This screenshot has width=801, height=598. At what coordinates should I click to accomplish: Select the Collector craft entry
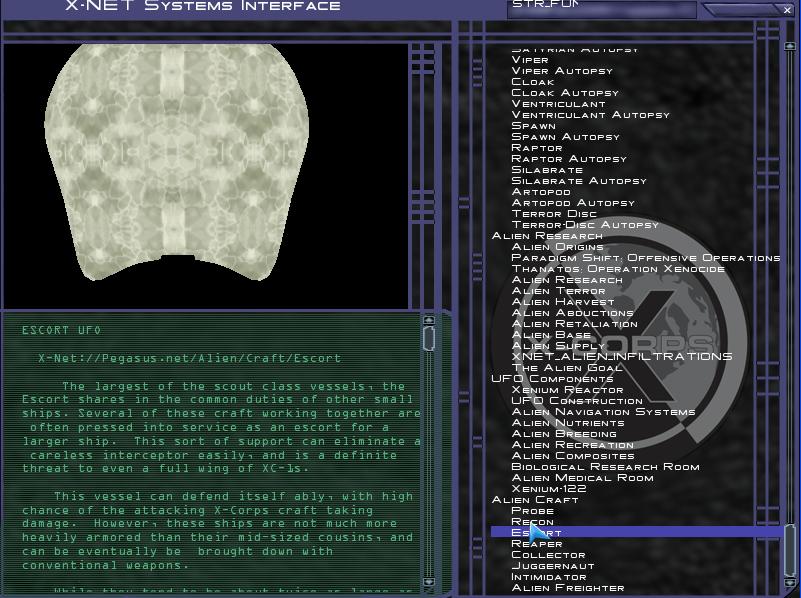(x=548, y=555)
